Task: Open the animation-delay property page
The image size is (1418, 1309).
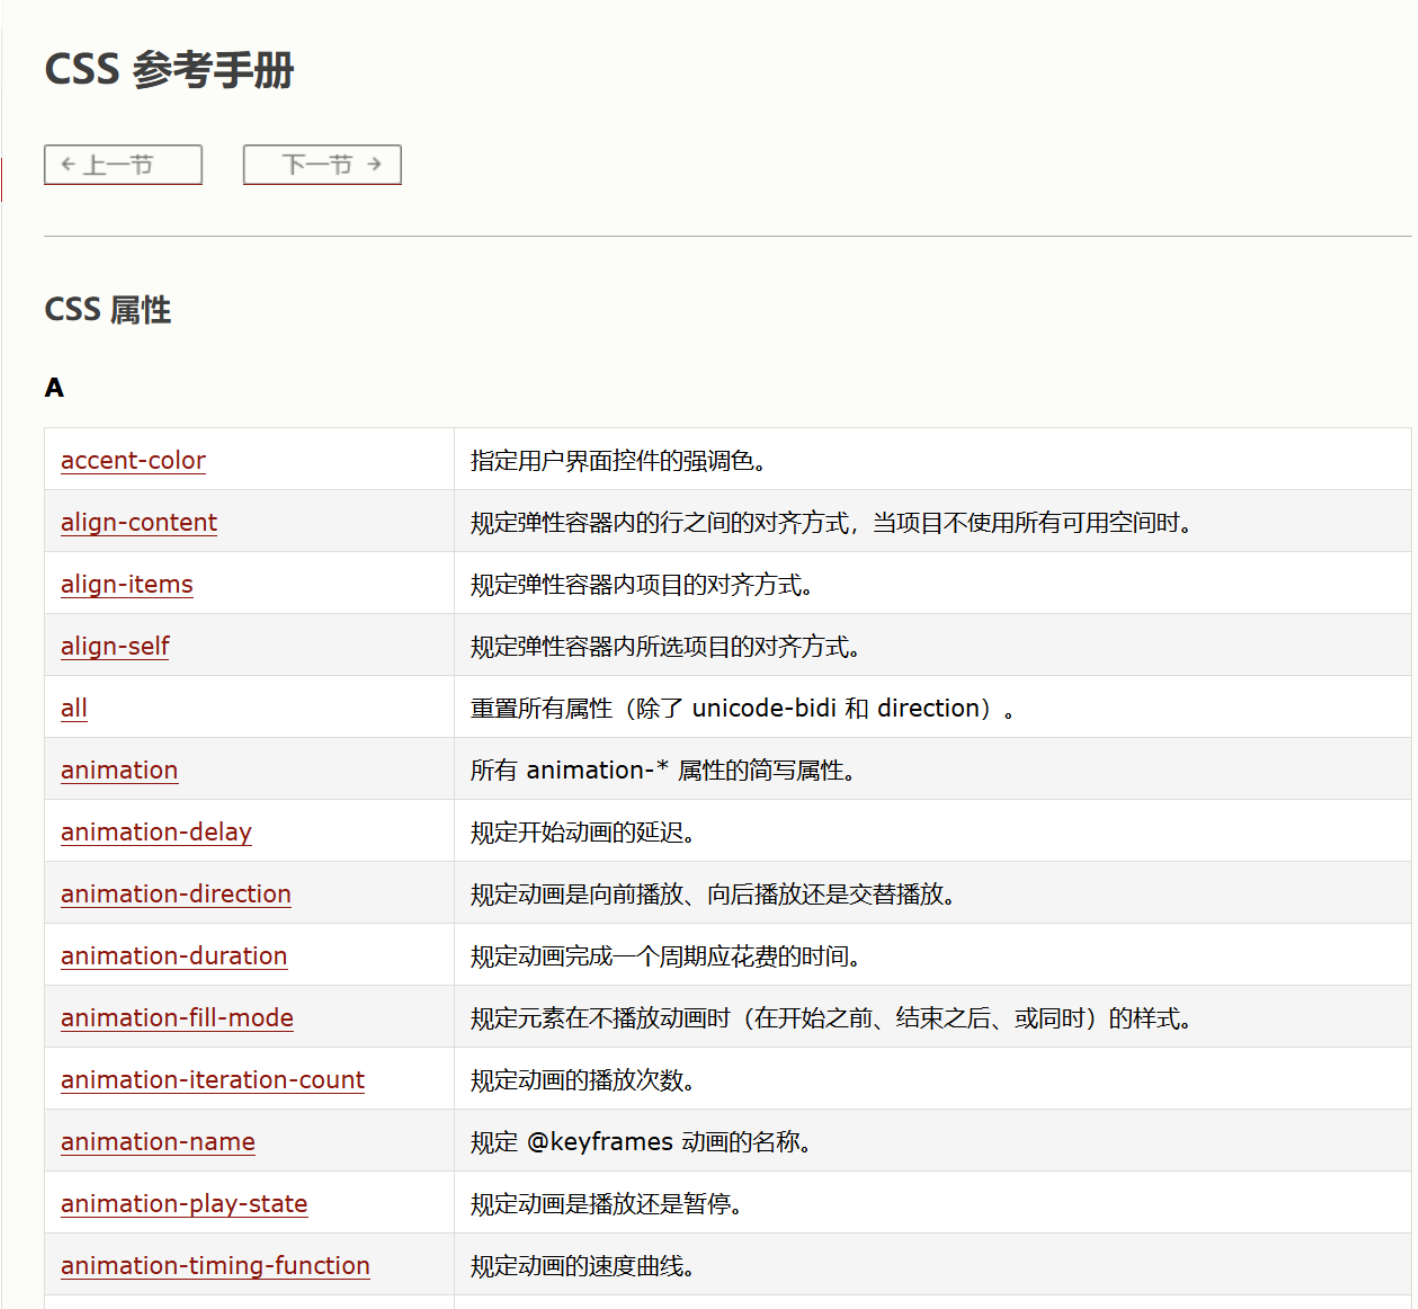Action: 155,832
